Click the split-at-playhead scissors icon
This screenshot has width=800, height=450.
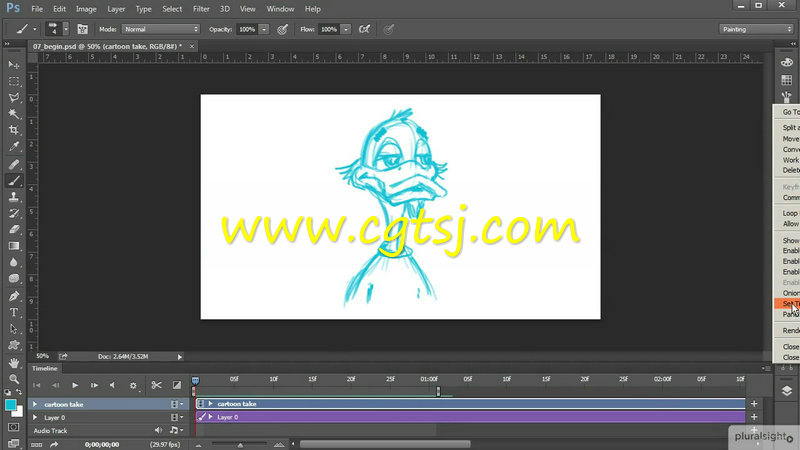(x=157, y=385)
